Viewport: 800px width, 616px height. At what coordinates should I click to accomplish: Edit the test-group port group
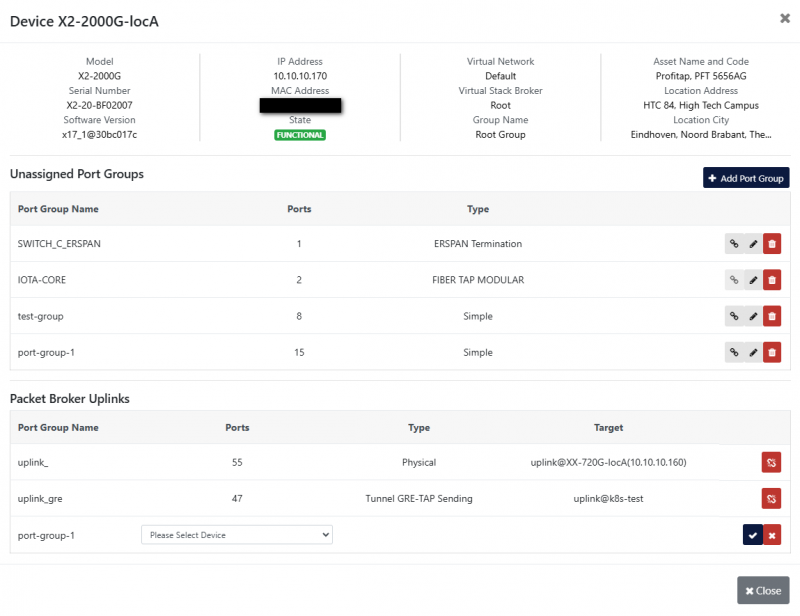coord(753,316)
